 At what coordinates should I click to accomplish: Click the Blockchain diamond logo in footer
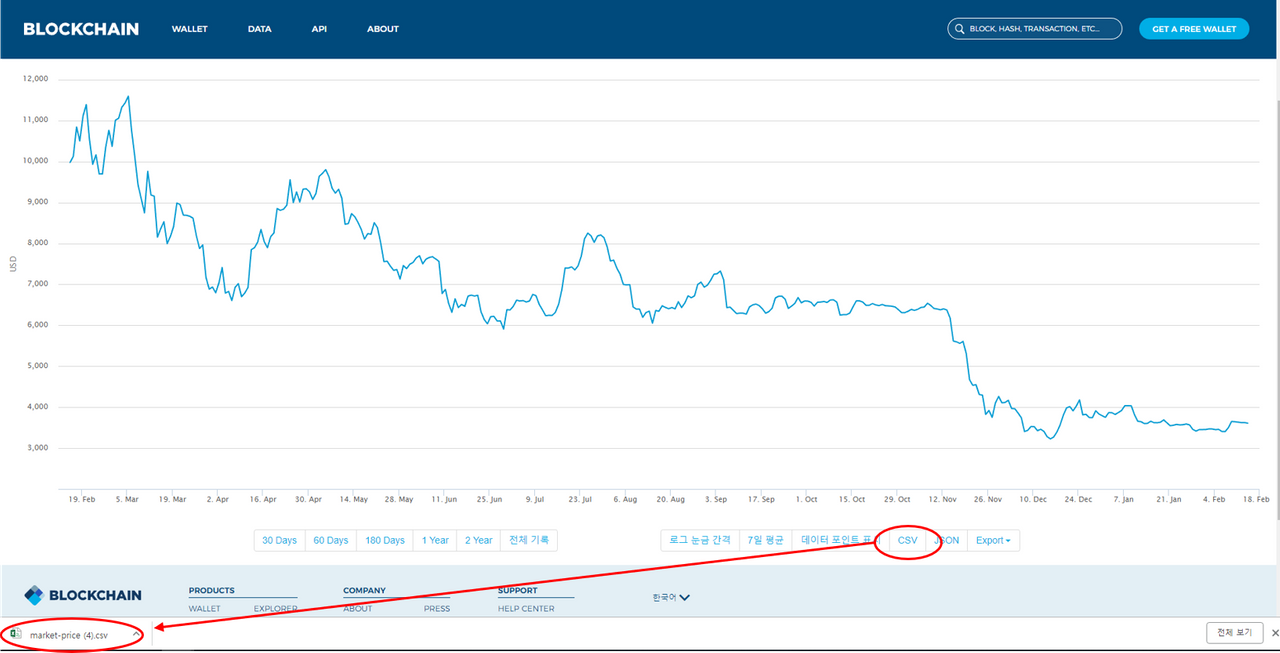(34, 595)
